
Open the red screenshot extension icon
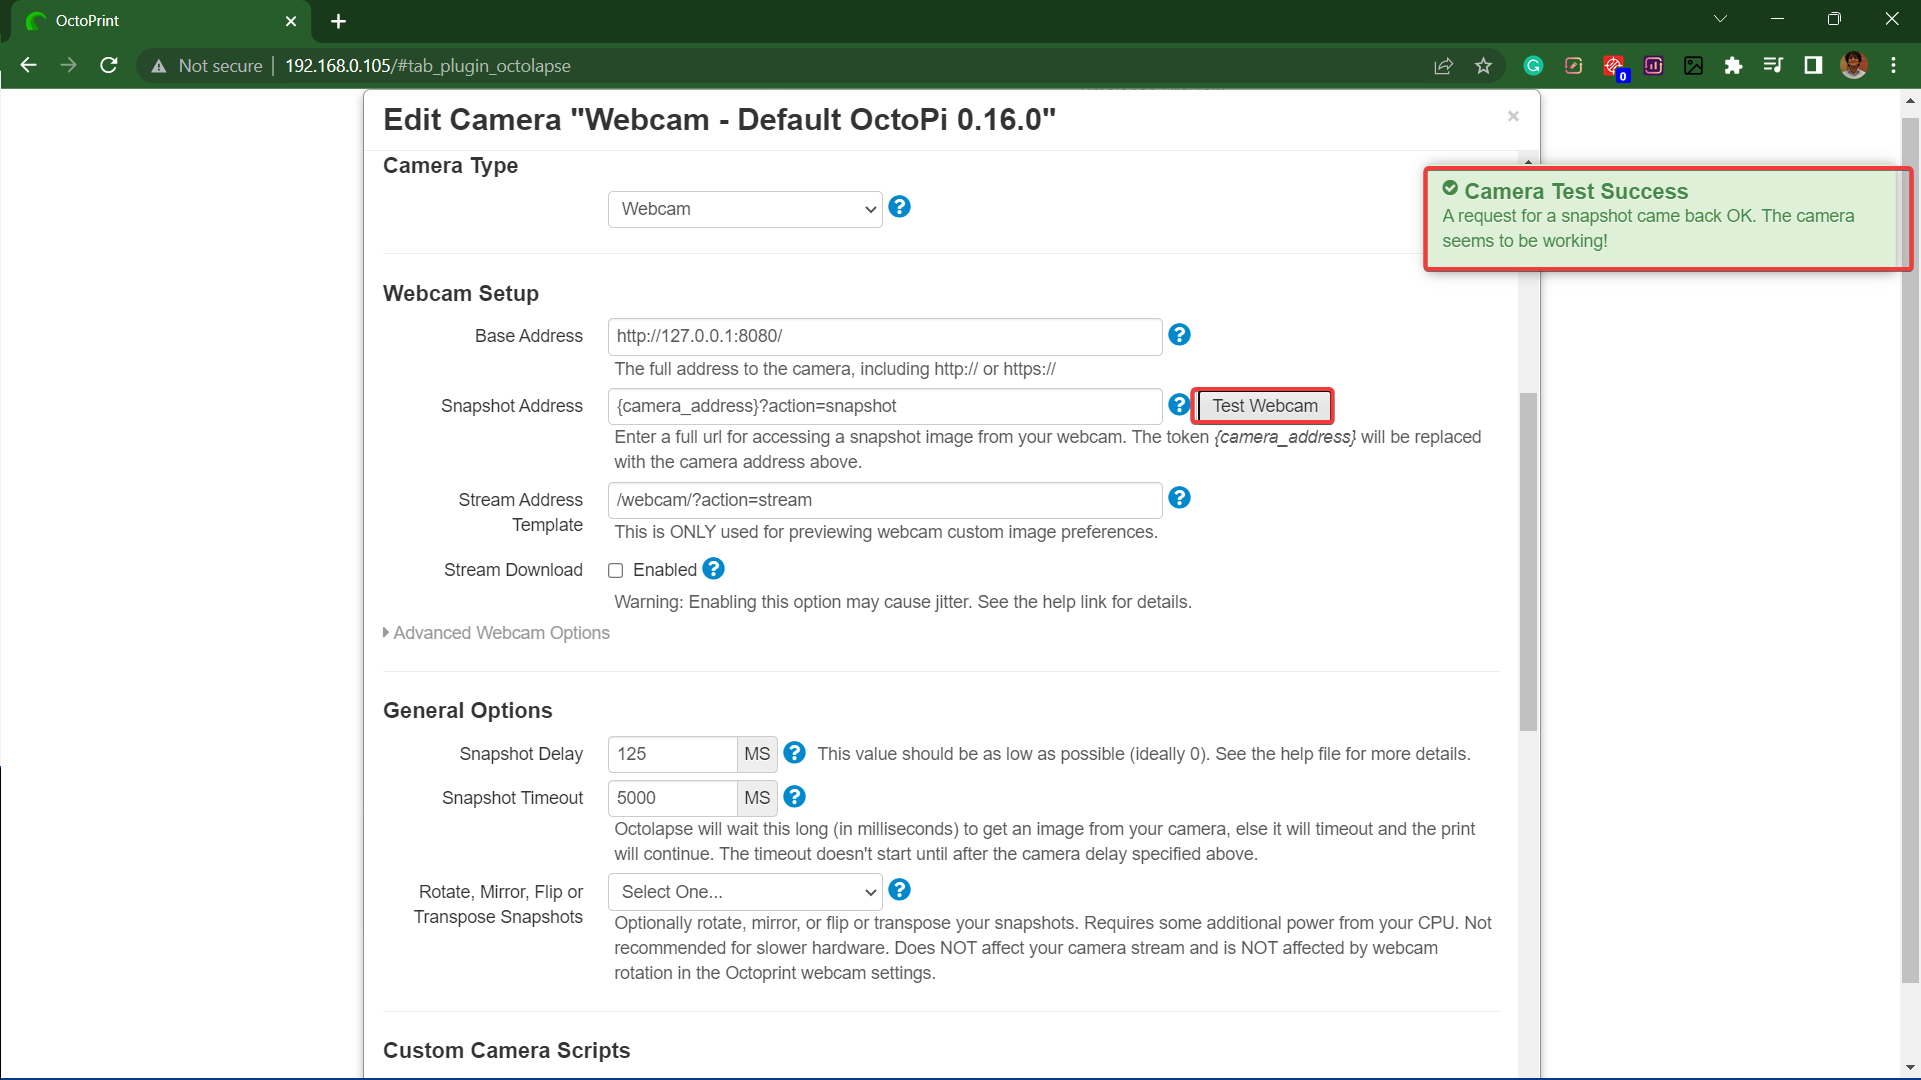(1573, 66)
